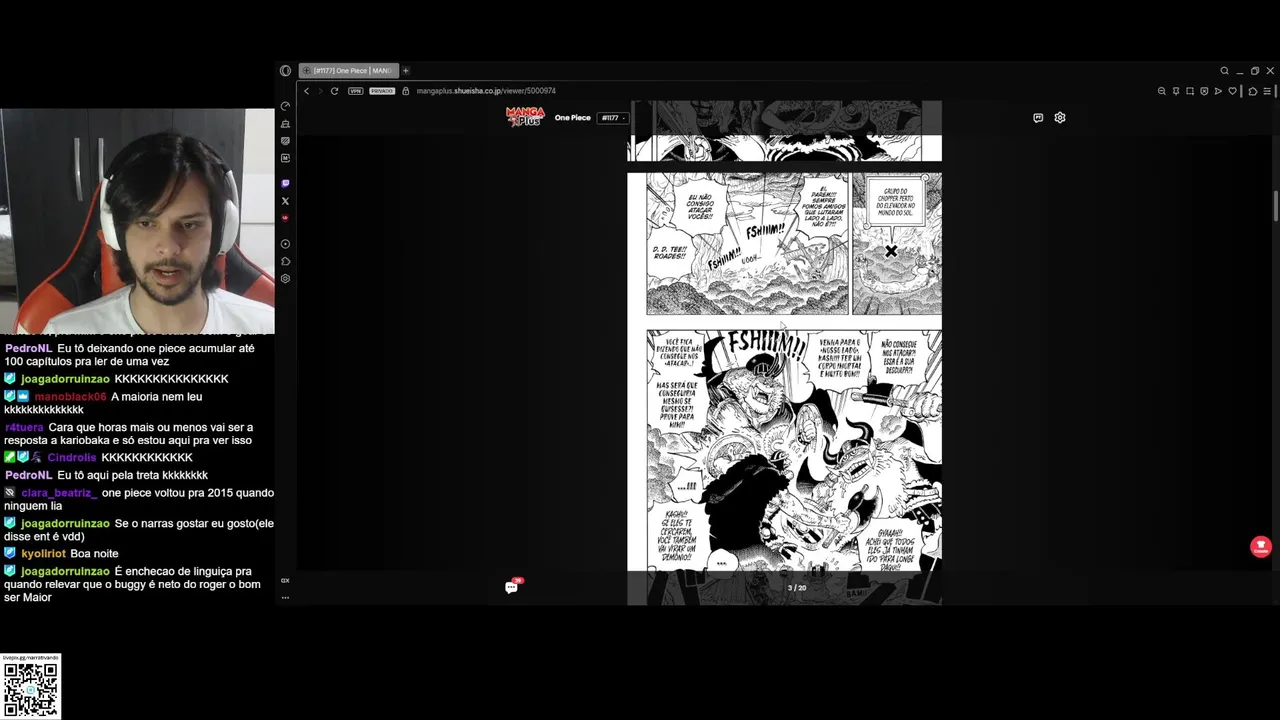Click username r4tuera in chat
The width and height of the screenshot is (1280, 720).
pyautogui.click(x=24, y=427)
